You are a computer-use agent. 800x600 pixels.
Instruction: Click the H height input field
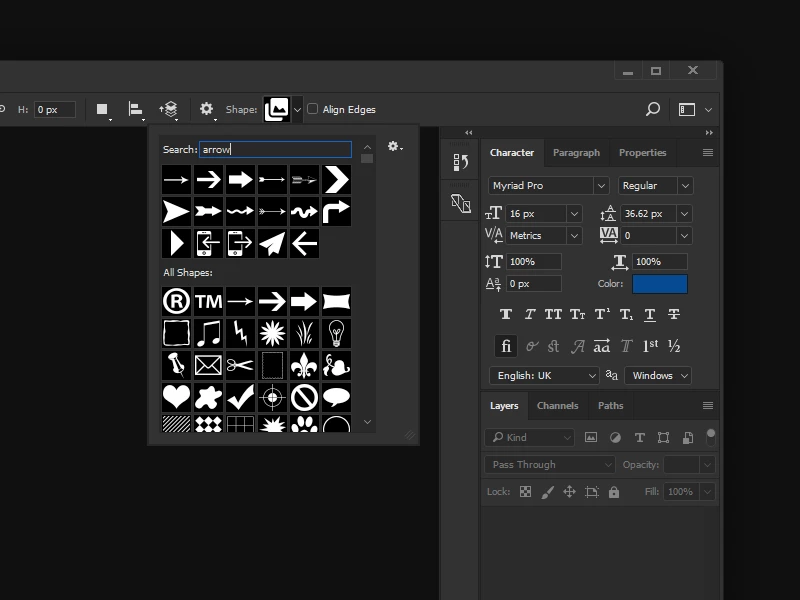coord(55,110)
